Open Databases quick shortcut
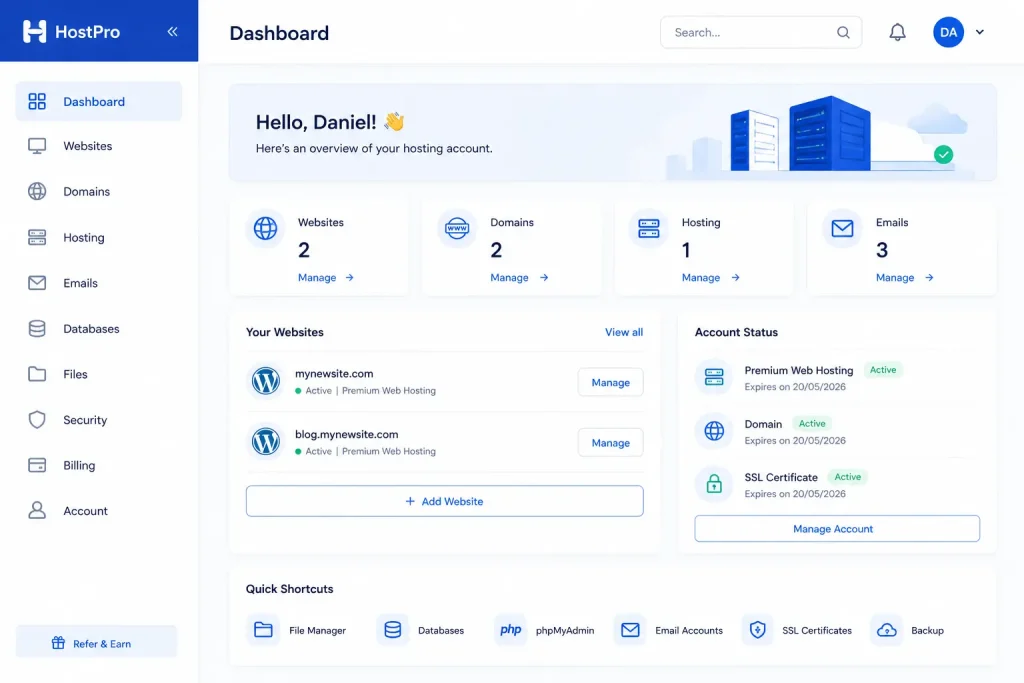 (x=421, y=630)
